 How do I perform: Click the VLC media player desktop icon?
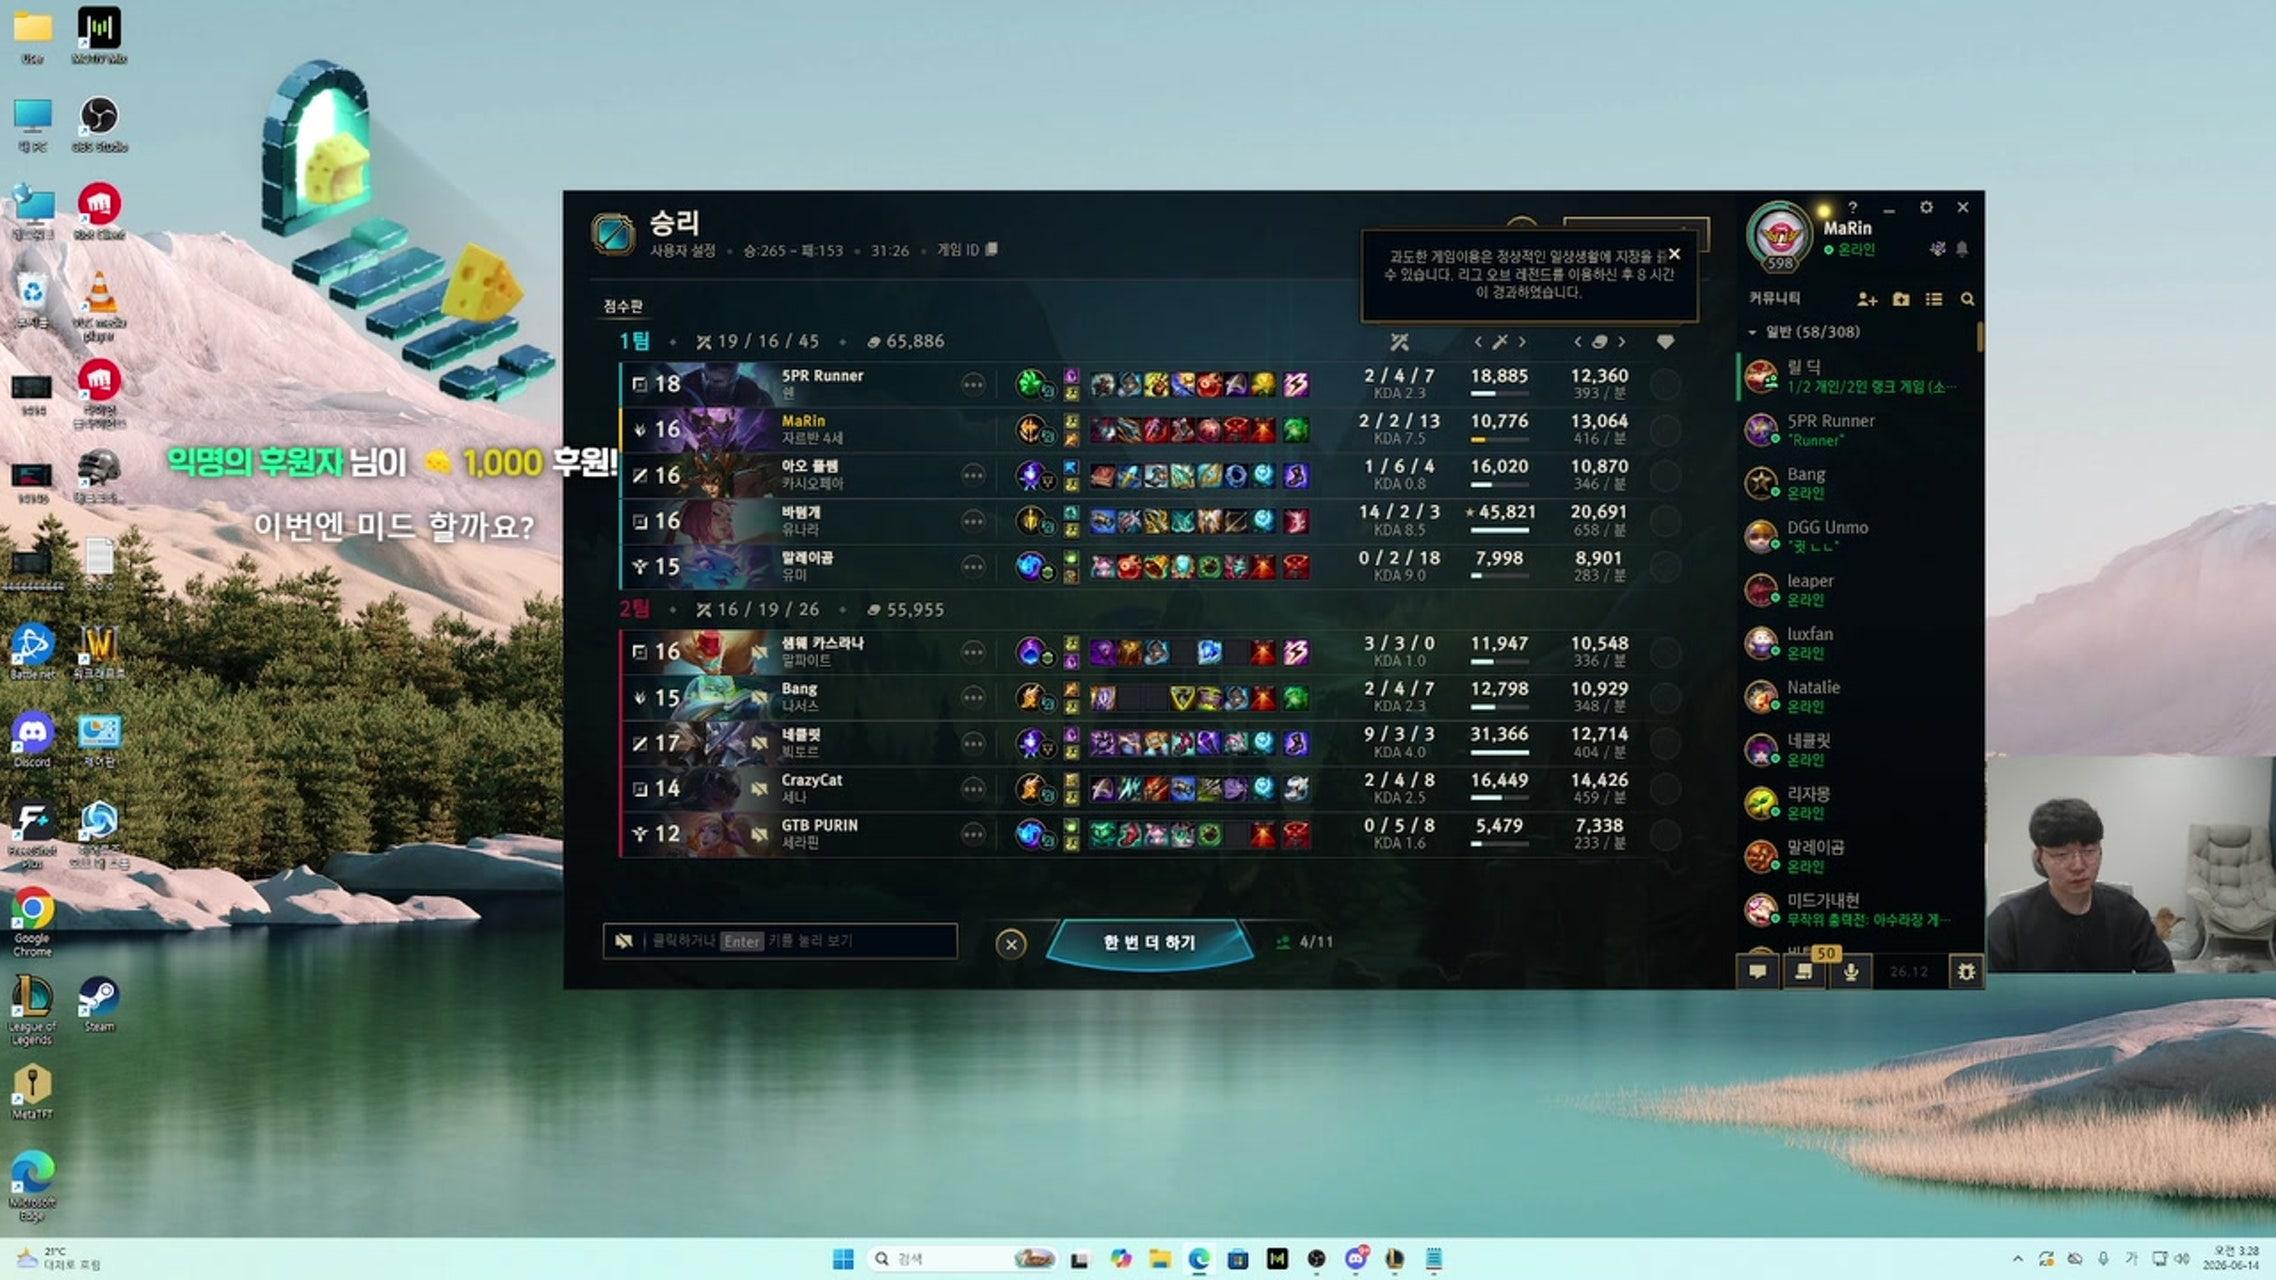point(99,306)
